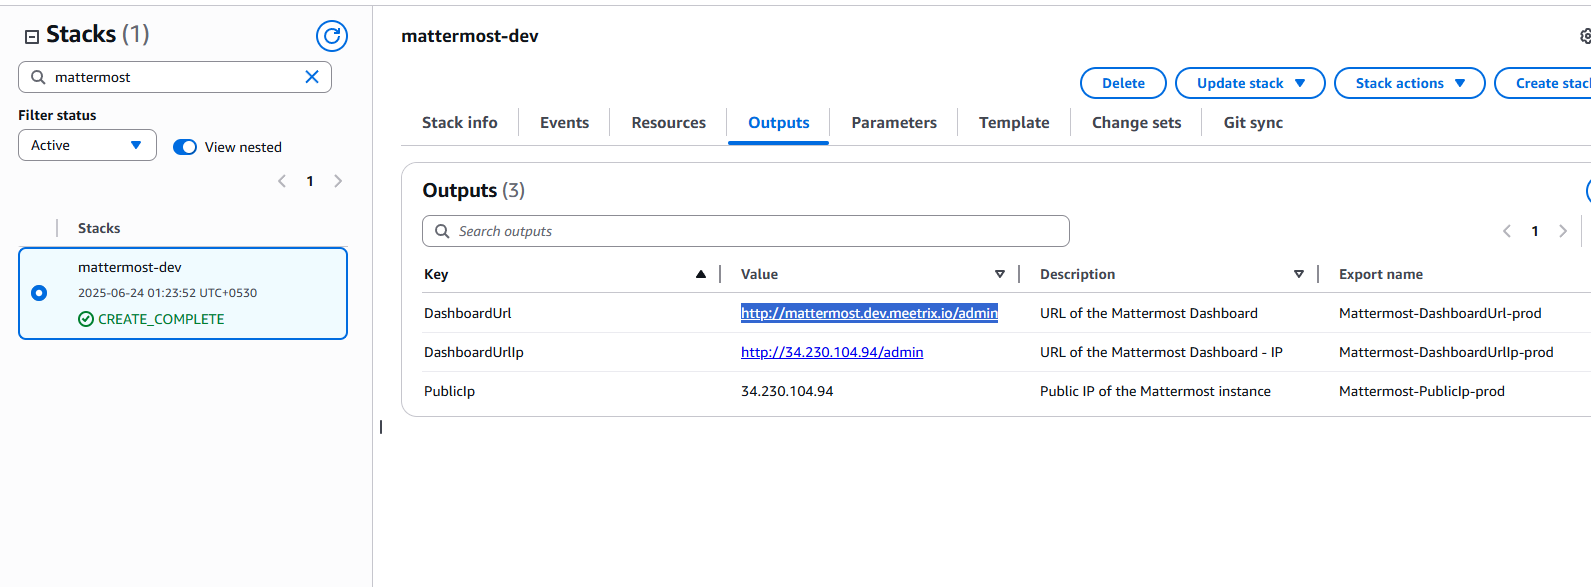Sort outputs by Description column
The height and width of the screenshot is (587, 1591).
(x=1298, y=274)
